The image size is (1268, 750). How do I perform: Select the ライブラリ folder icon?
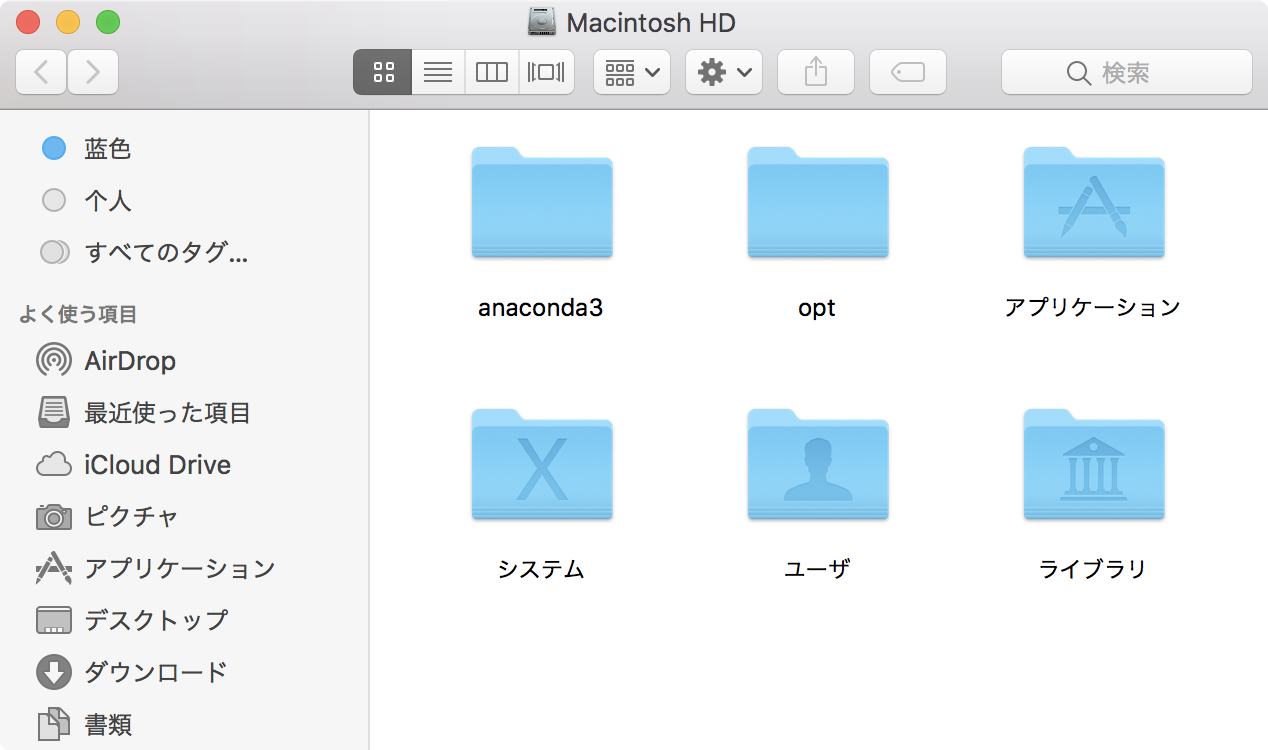(x=1094, y=465)
